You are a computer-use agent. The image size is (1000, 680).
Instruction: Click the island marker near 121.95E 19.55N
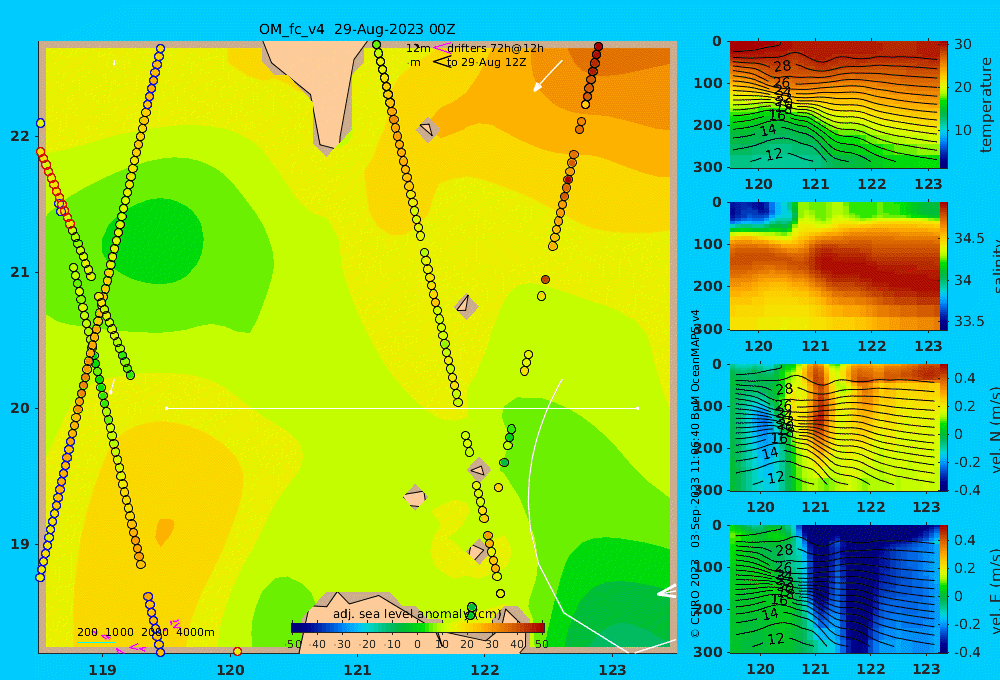click(x=479, y=470)
